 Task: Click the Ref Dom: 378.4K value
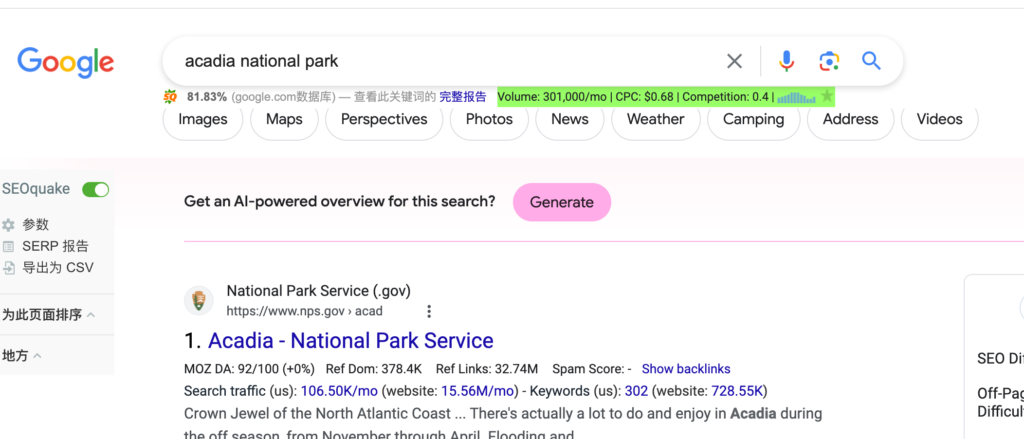374,369
